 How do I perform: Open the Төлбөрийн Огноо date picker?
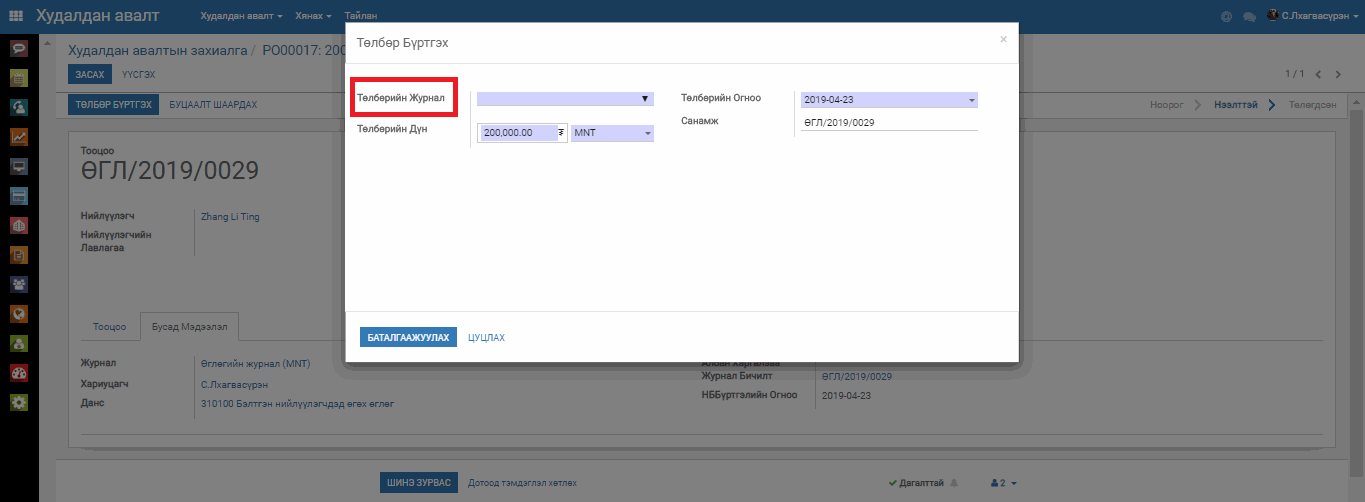point(888,100)
